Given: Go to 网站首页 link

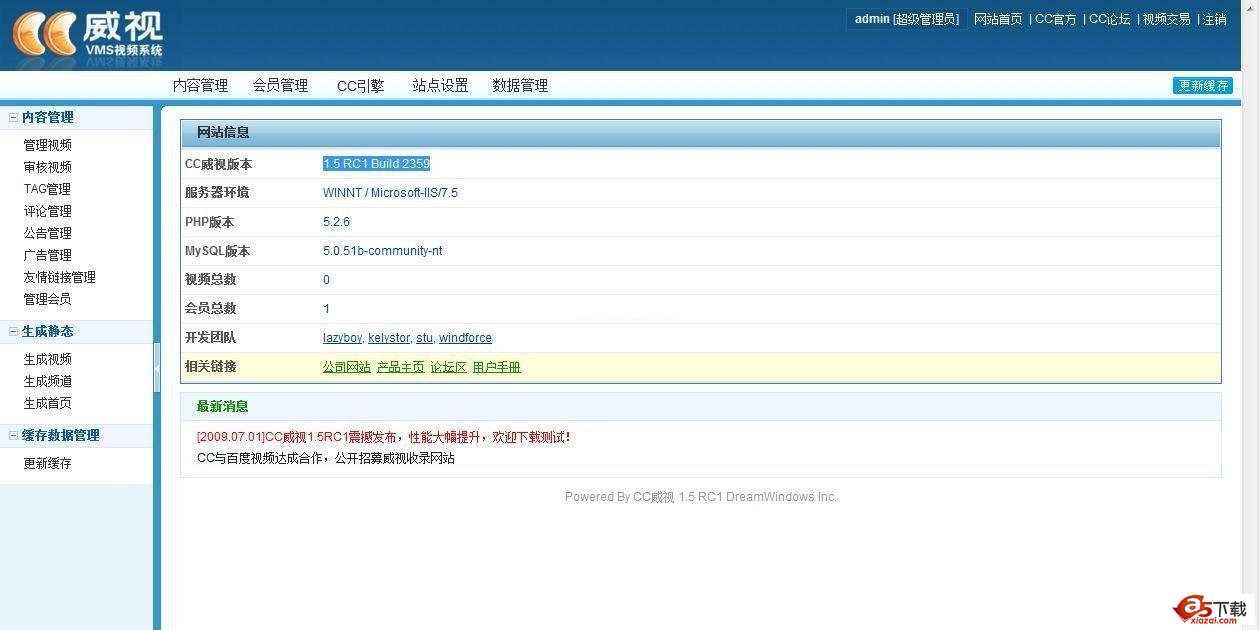Looking at the screenshot, I should click(x=998, y=19).
